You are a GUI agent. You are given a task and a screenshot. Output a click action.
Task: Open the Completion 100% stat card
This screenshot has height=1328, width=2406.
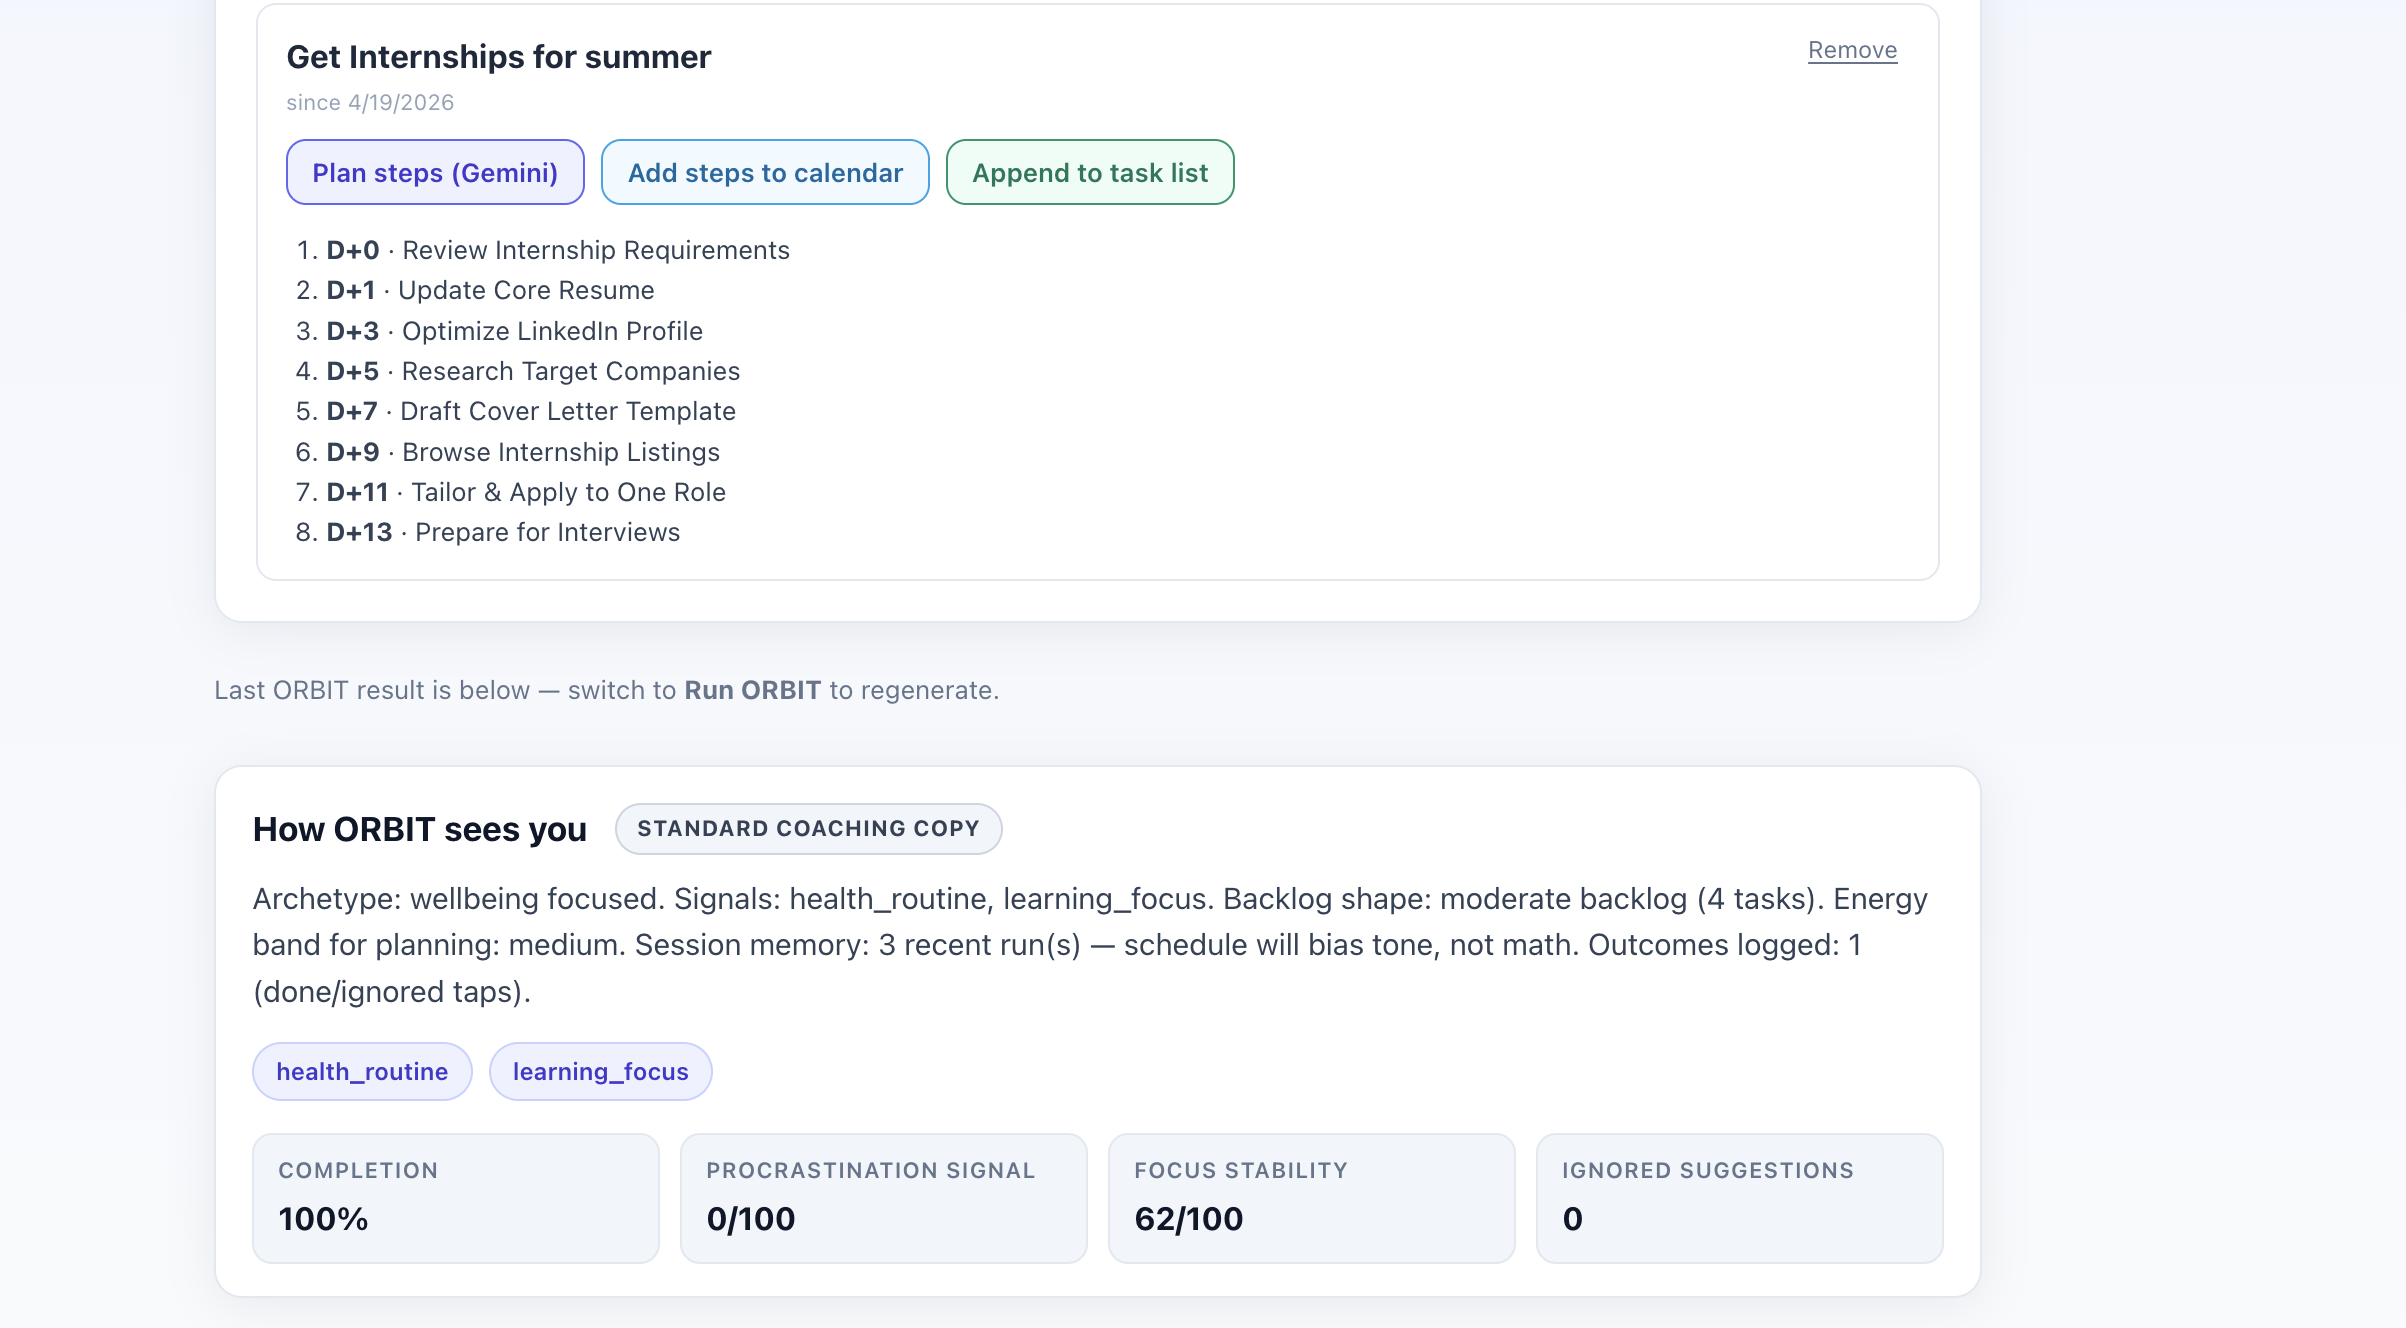tap(456, 1197)
